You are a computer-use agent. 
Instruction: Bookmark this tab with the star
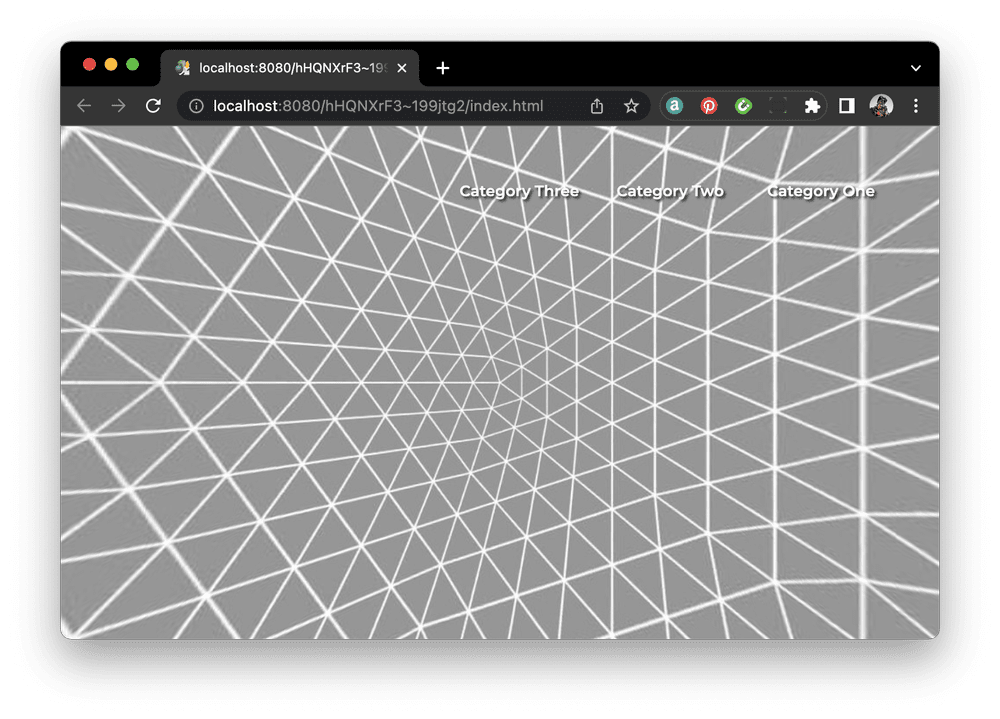pos(631,106)
